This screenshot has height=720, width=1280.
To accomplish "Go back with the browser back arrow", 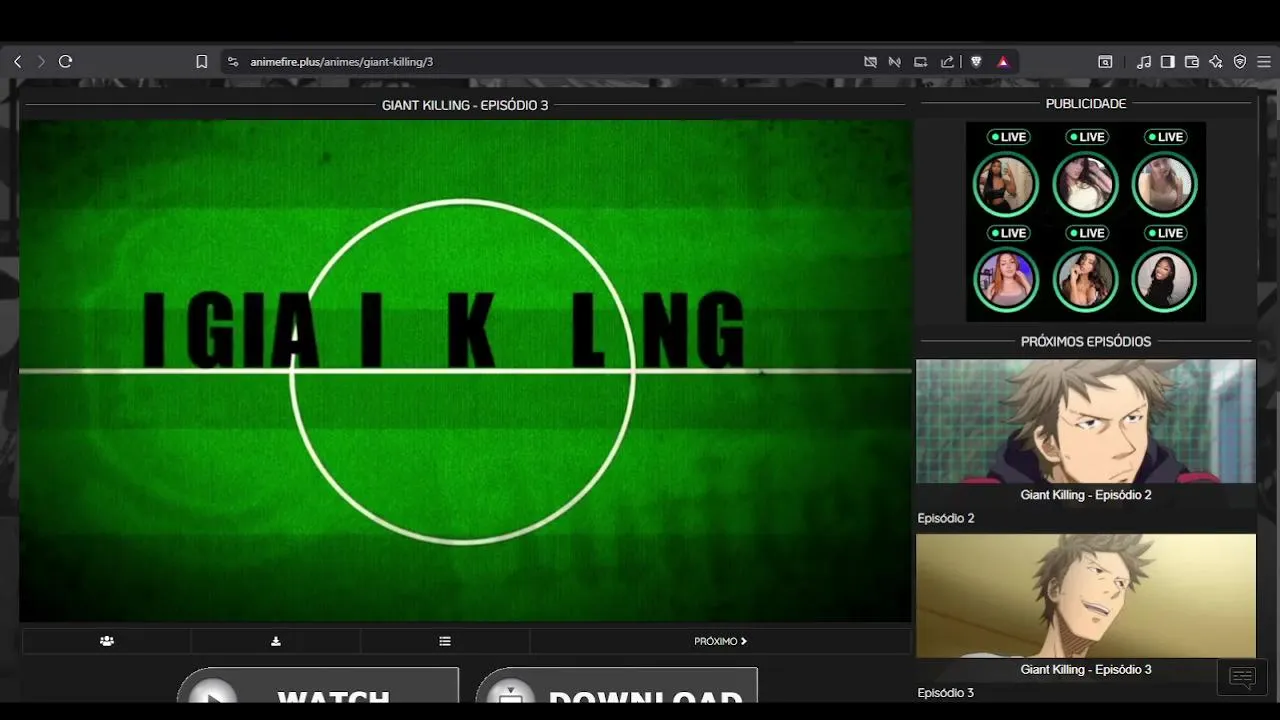I will [17, 62].
